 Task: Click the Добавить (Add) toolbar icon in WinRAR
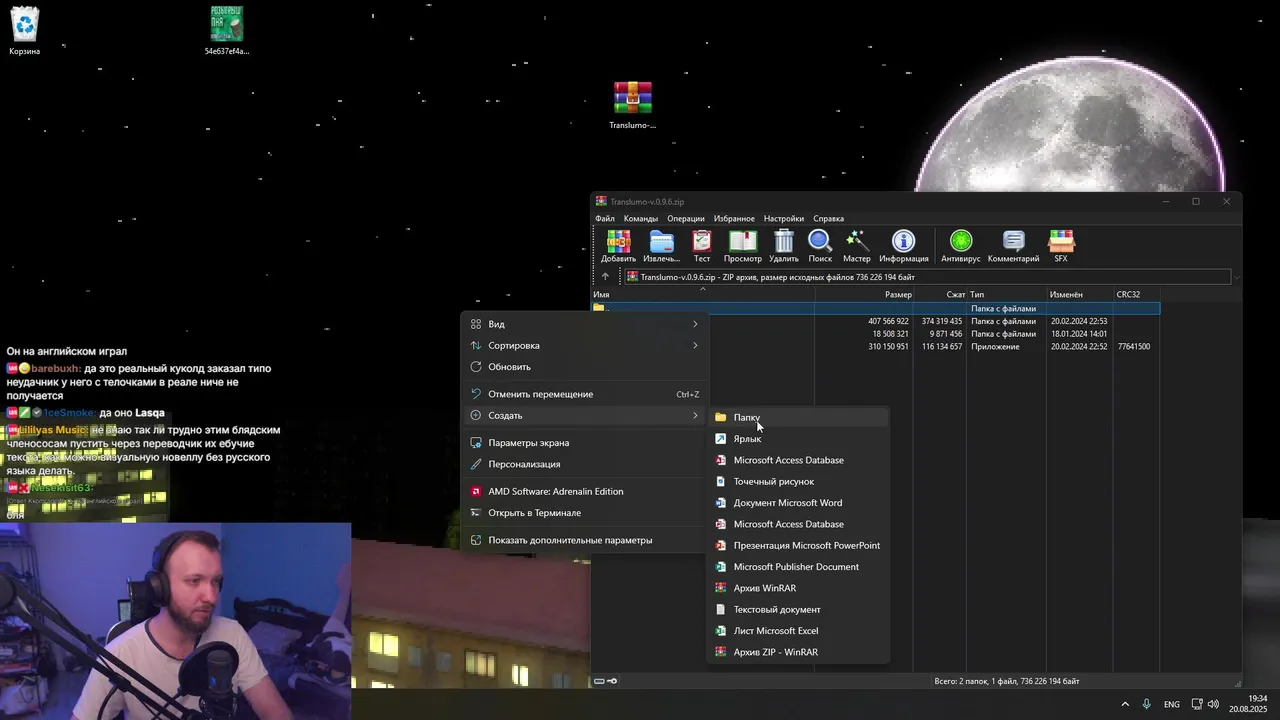pyautogui.click(x=618, y=246)
